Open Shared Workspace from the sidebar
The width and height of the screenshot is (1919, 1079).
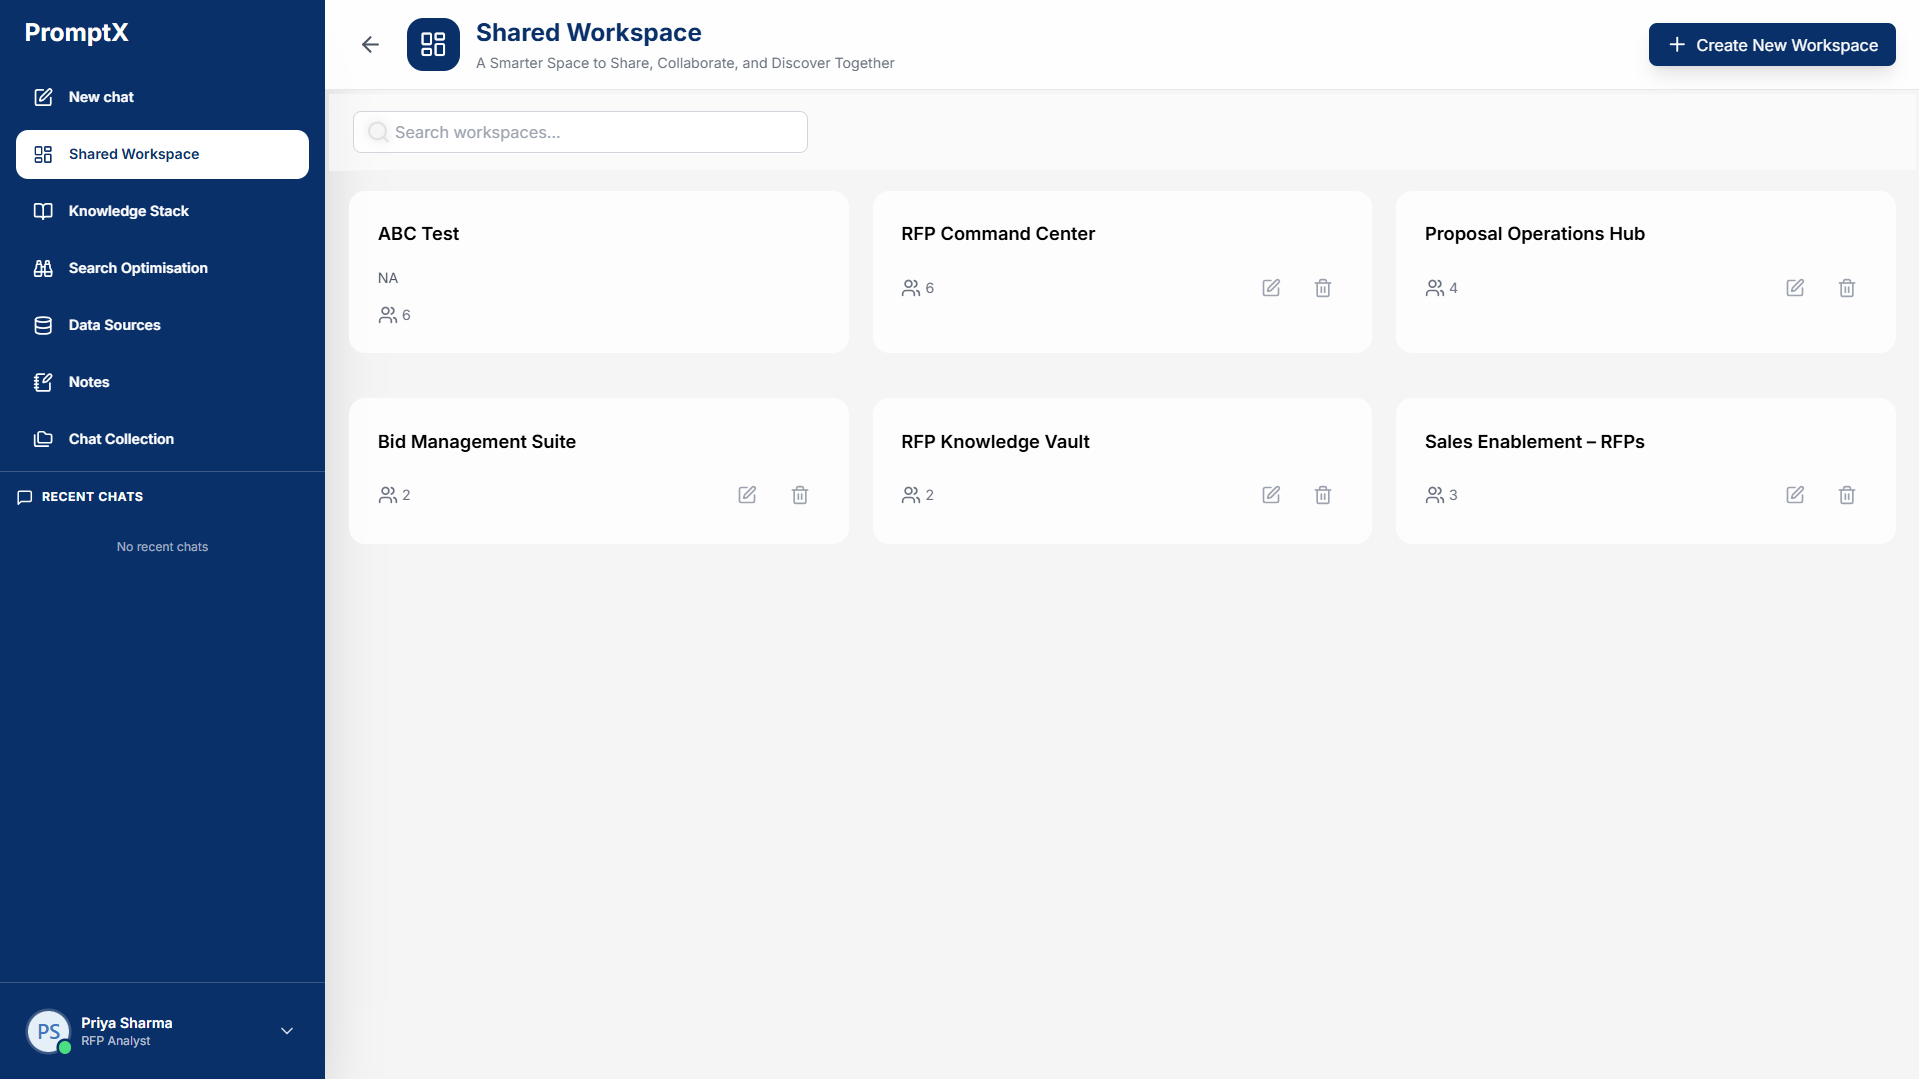pos(133,154)
